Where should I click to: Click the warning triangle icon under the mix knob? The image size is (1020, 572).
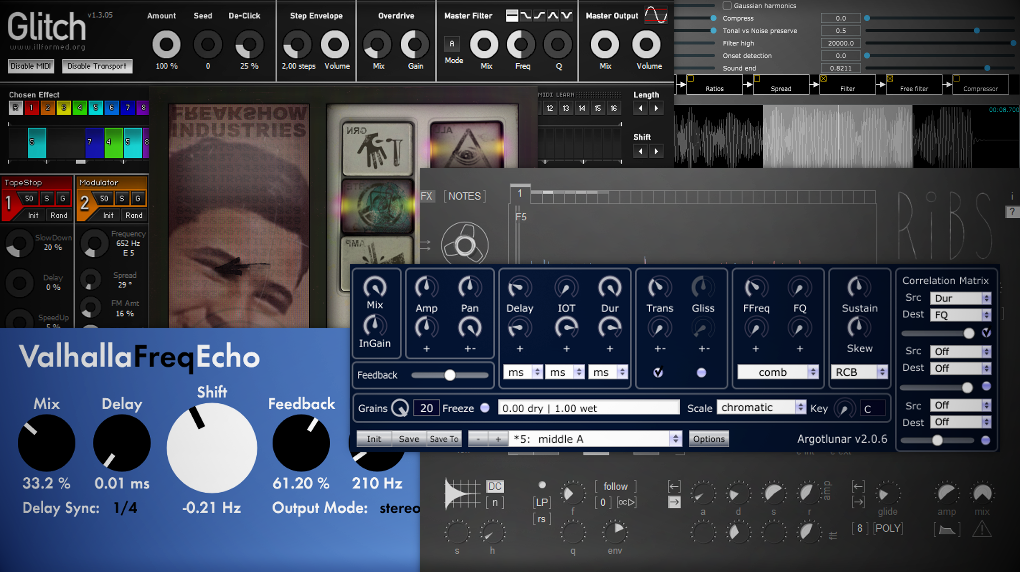[x=982, y=529]
